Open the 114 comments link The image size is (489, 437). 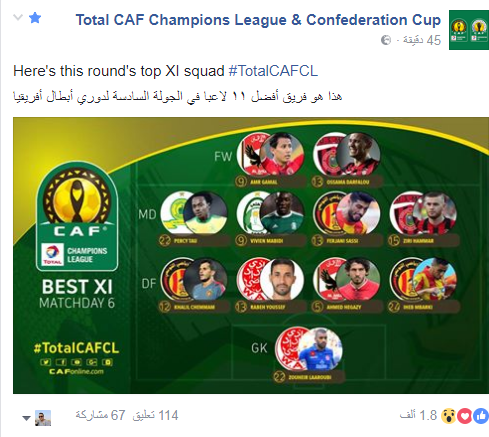tap(155, 416)
